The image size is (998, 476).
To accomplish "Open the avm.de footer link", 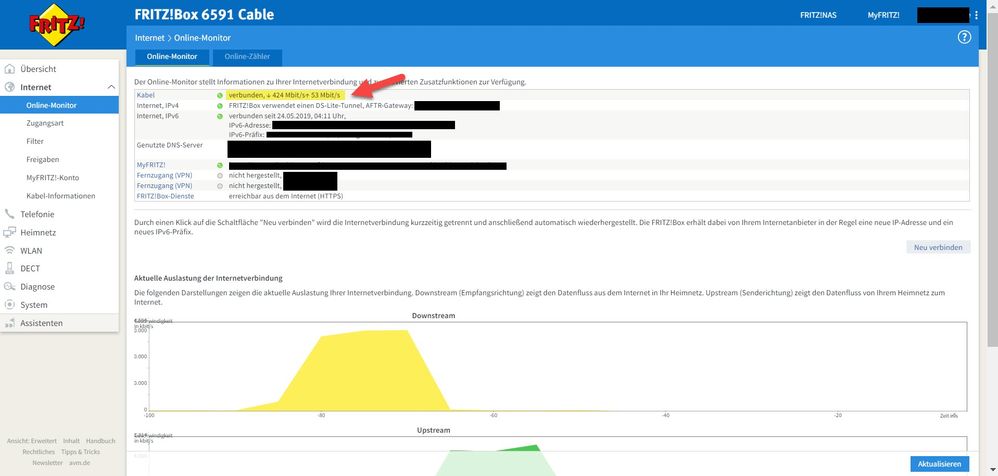I will pyautogui.click(x=80, y=463).
